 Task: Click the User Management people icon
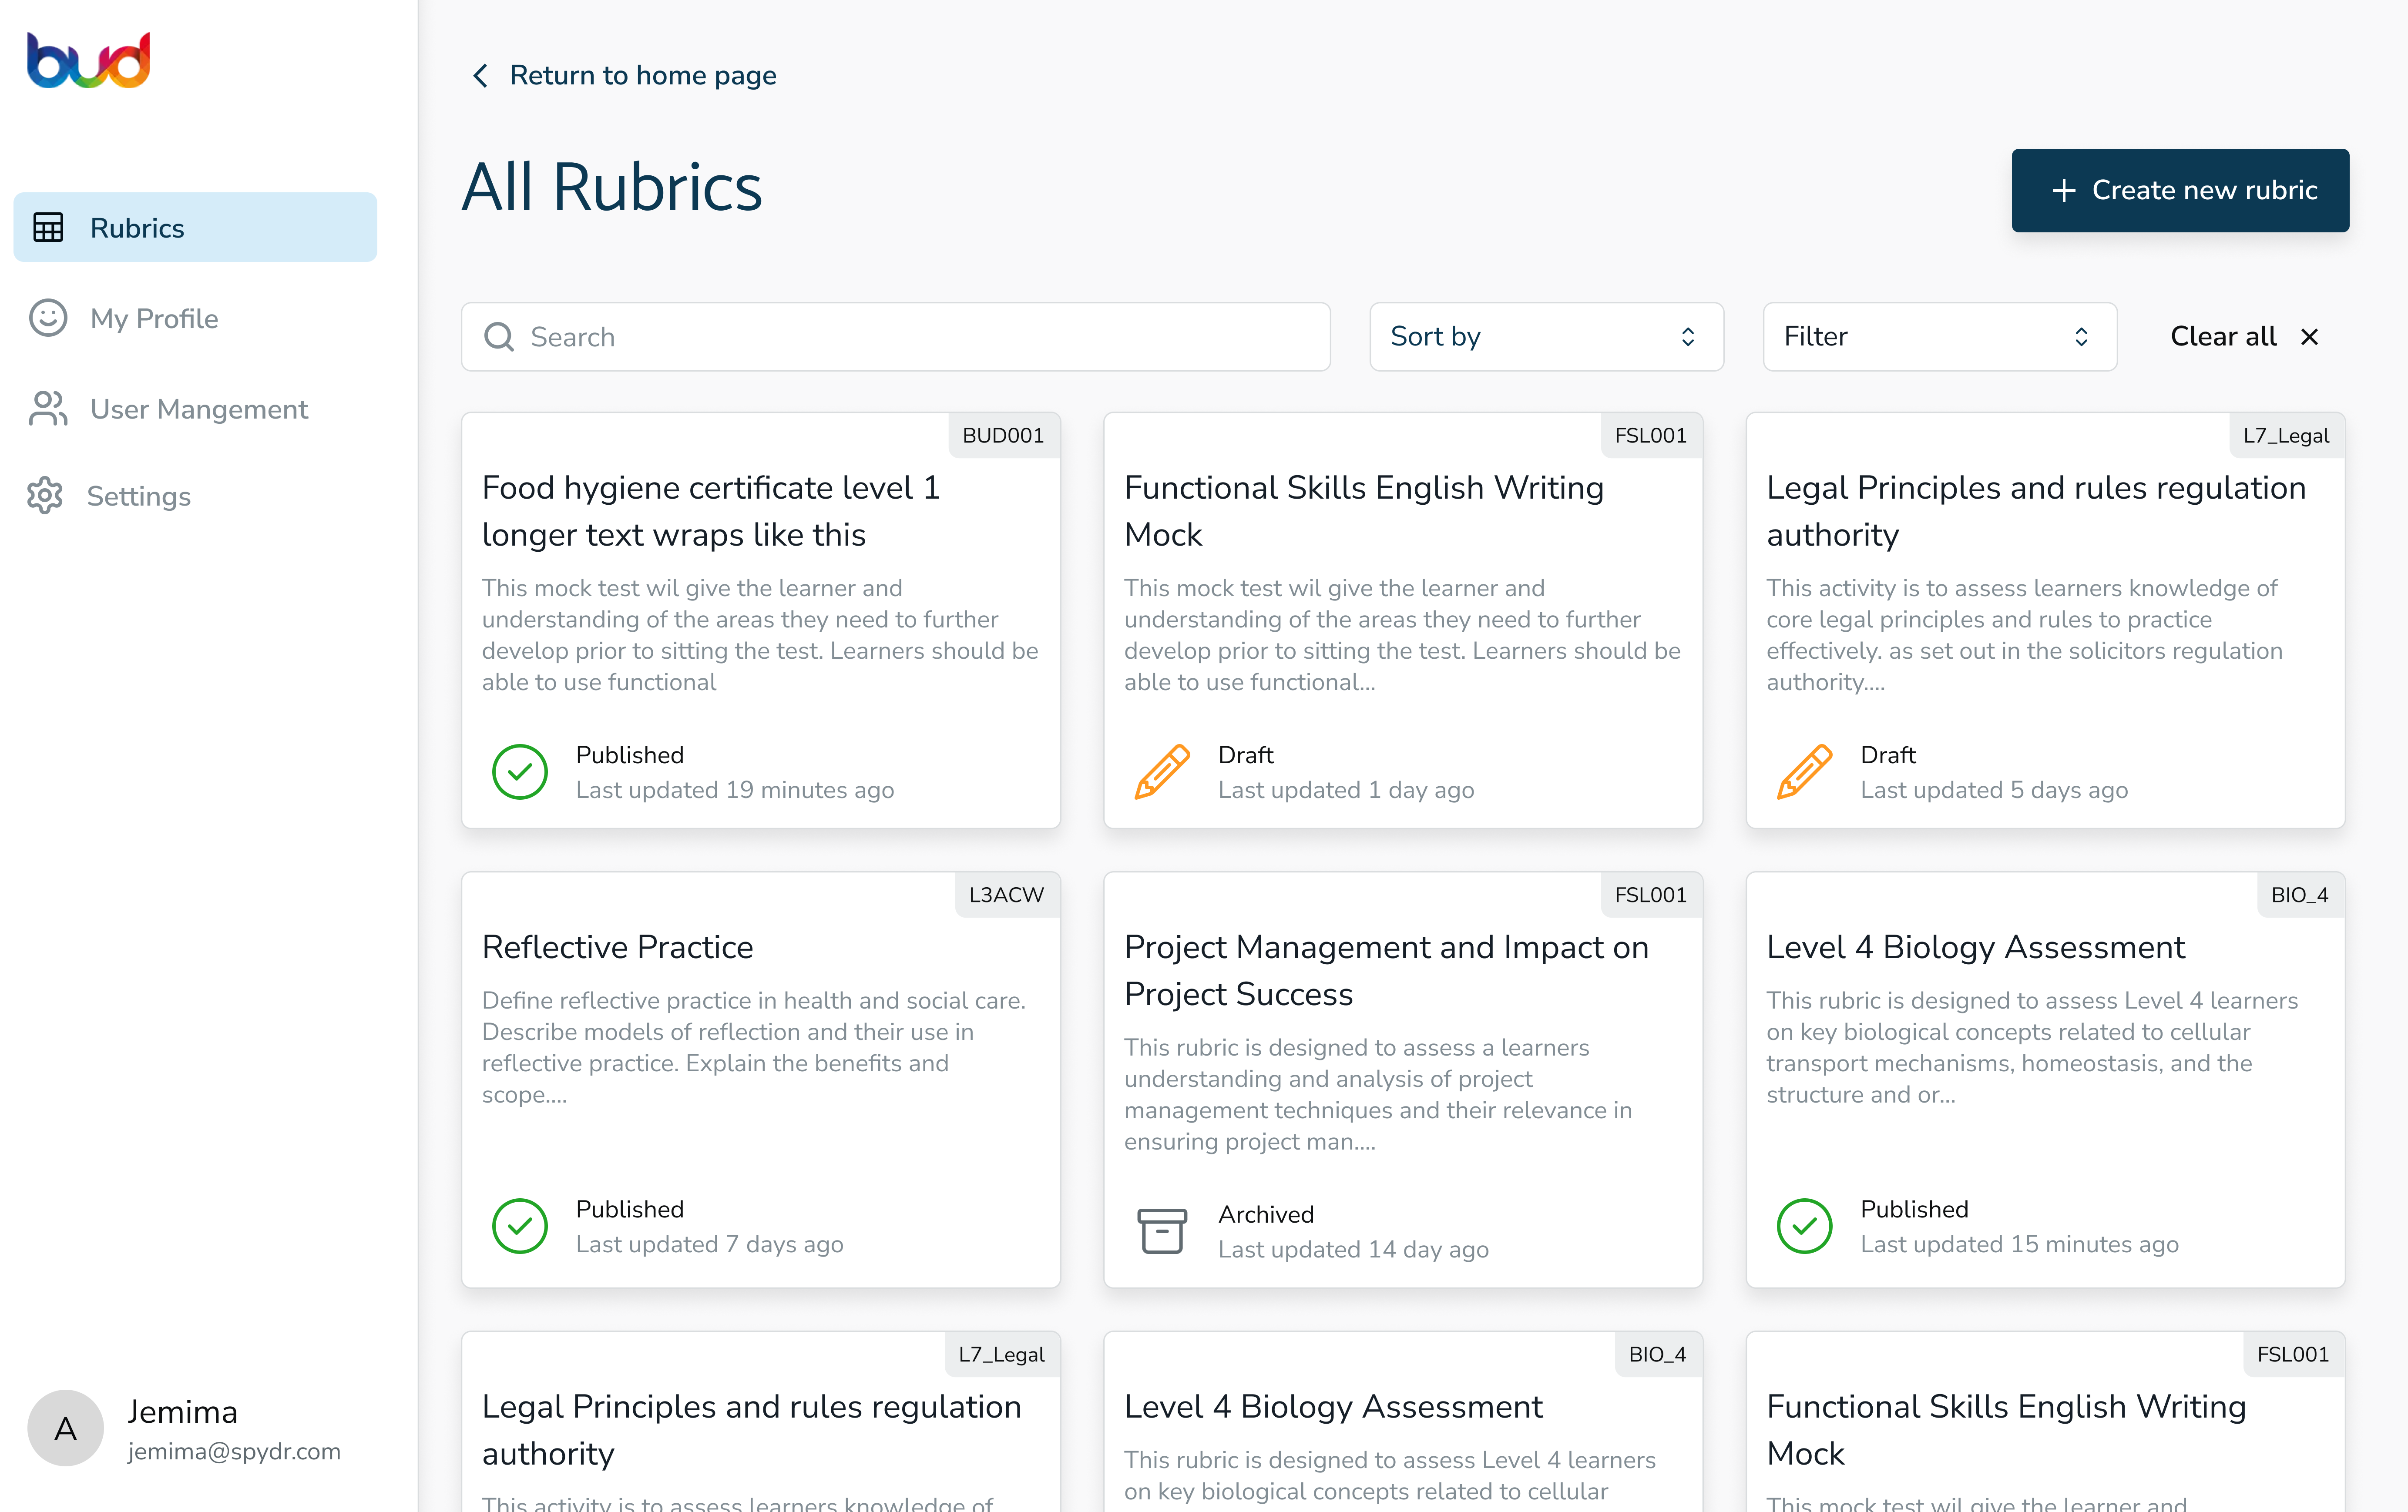[x=48, y=408]
